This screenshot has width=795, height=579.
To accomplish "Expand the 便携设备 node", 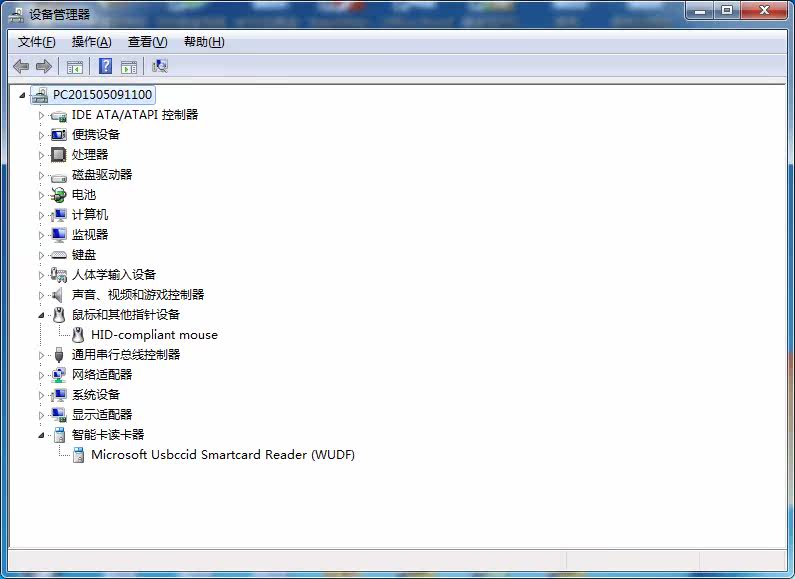I will (x=41, y=135).
